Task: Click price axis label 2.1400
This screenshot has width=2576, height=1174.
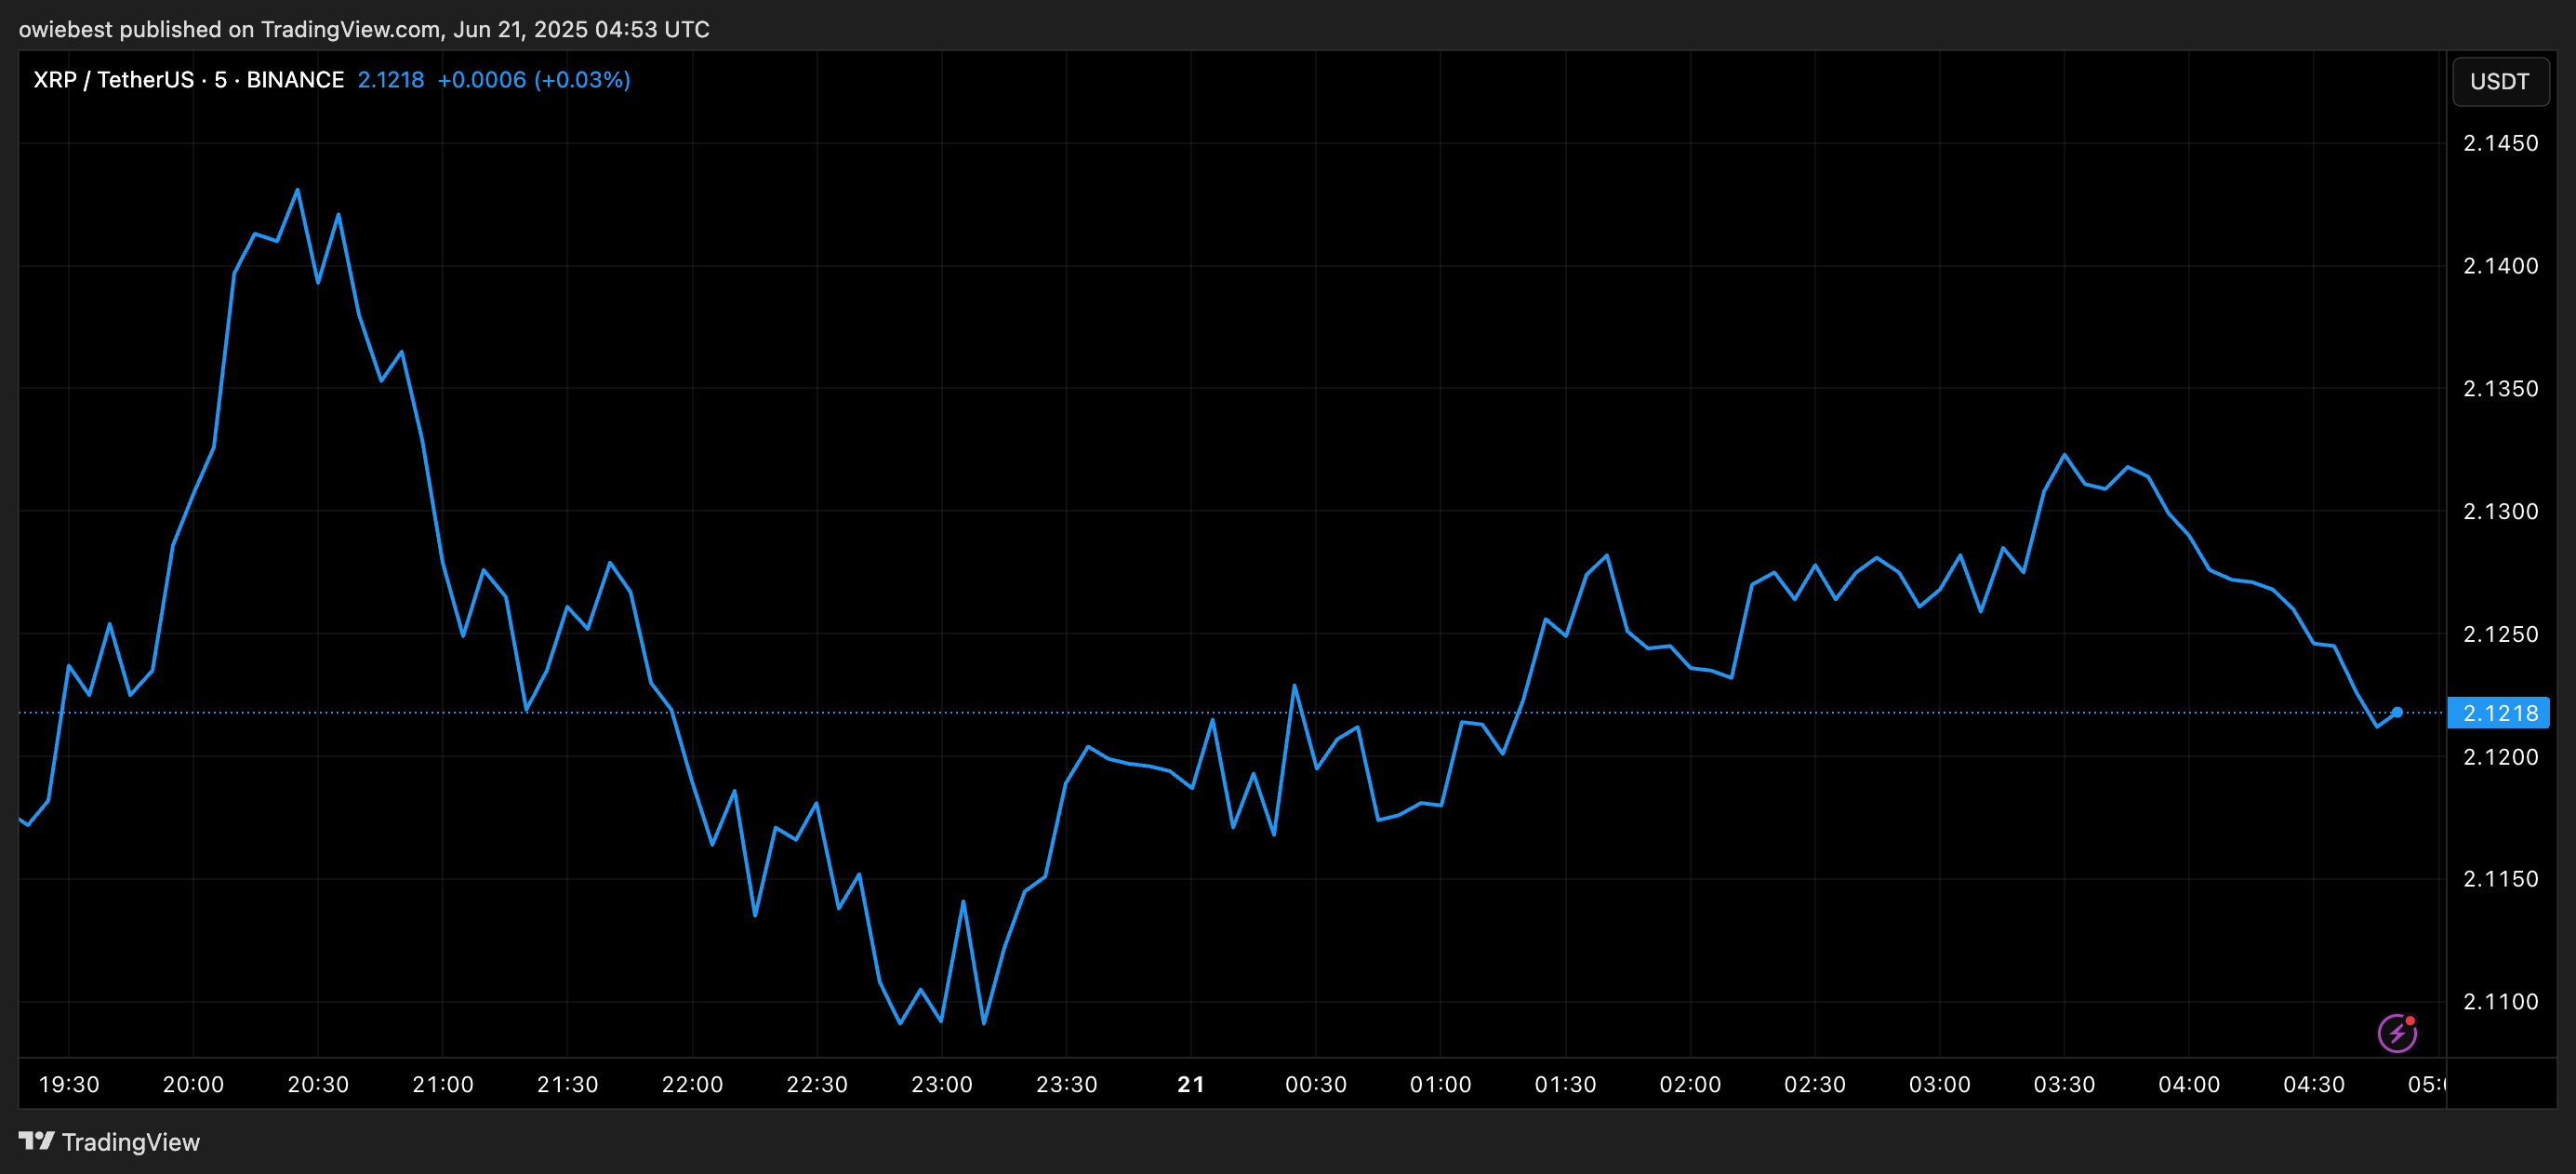Action: click(2500, 266)
